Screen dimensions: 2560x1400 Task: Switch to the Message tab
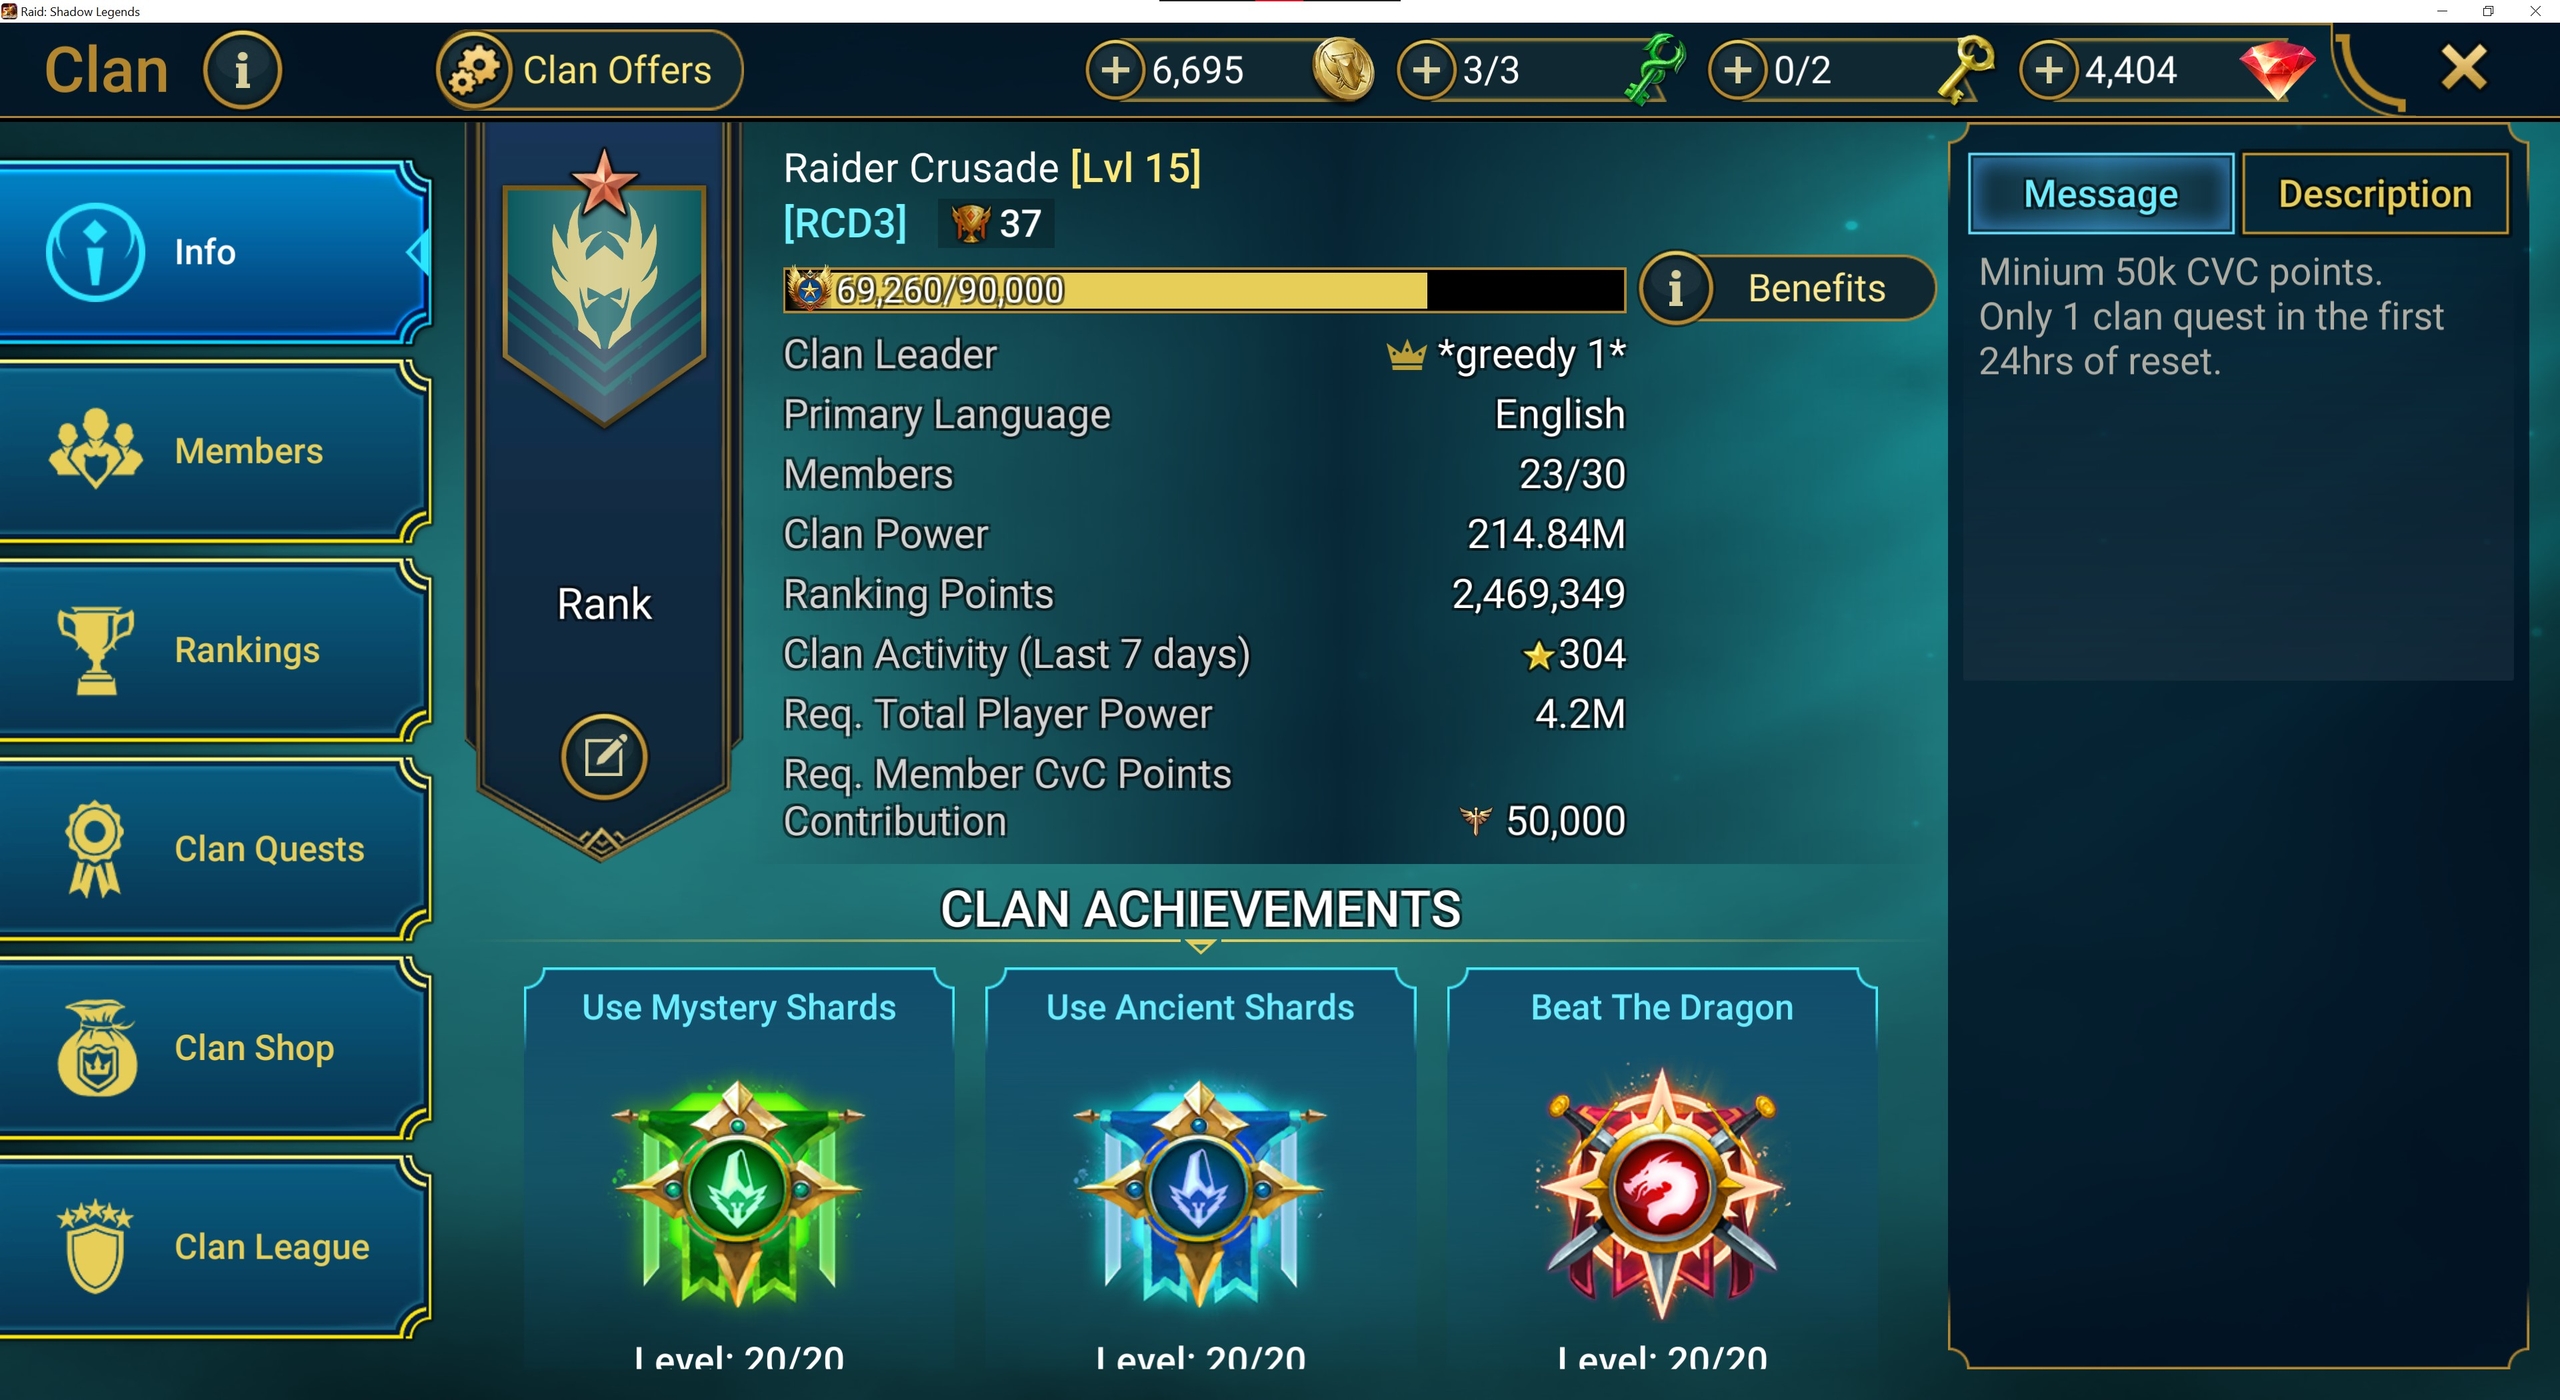2101,193
